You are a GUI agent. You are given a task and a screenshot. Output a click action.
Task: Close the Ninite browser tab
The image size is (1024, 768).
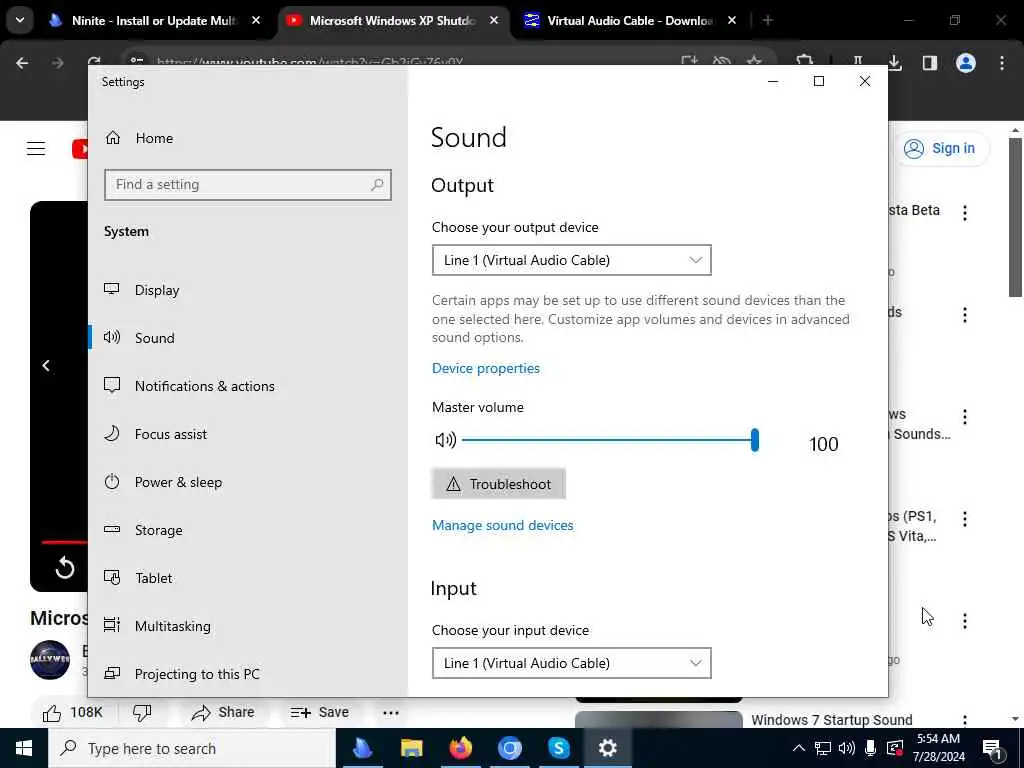256,20
